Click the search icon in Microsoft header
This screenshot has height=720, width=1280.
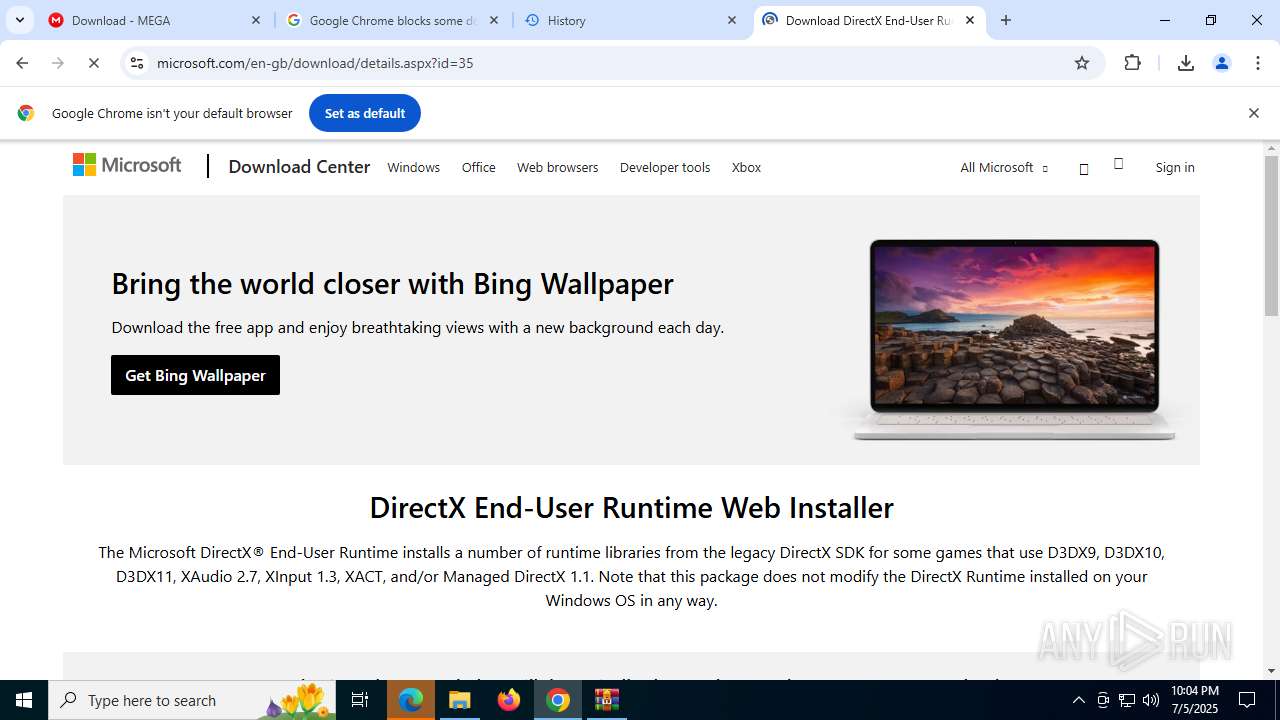coord(1084,169)
